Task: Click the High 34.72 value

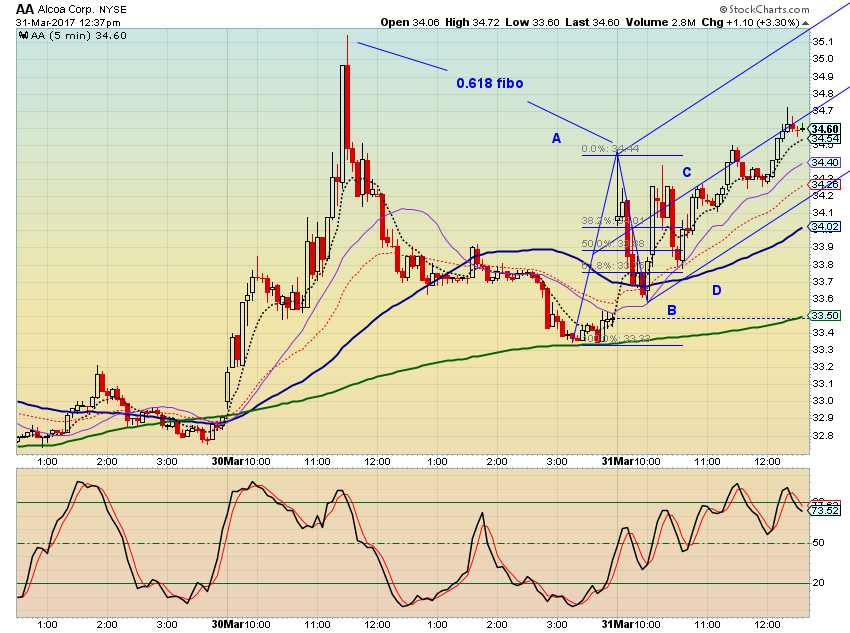Action: click(472, 22)
